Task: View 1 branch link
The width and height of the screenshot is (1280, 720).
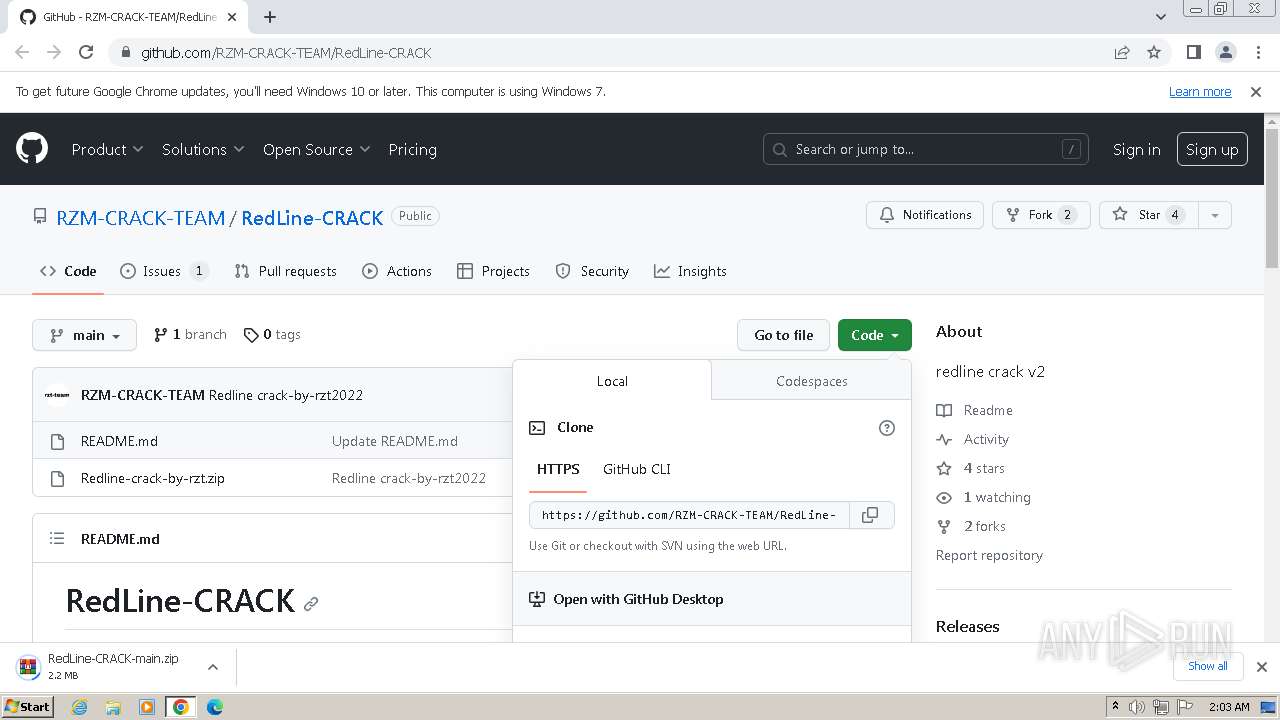Action: pos(190,335)
